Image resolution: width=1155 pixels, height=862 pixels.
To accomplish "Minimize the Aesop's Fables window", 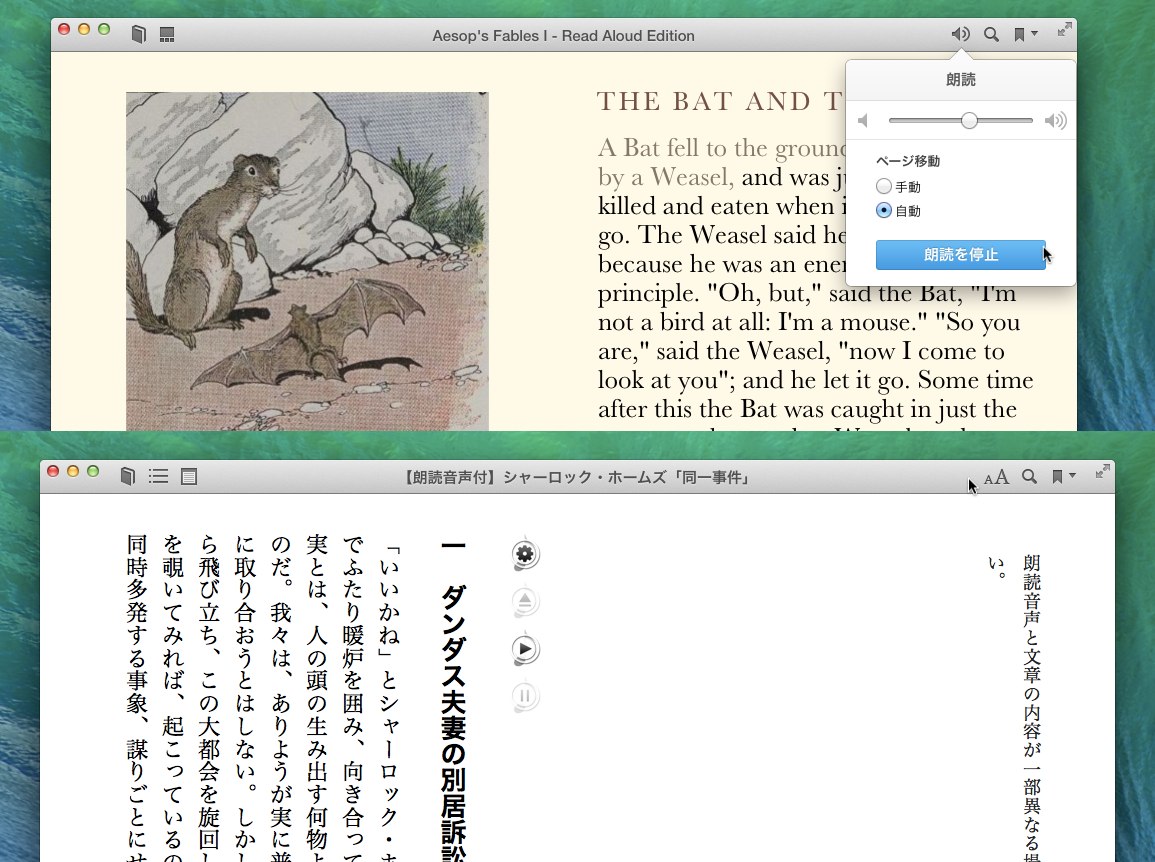I will tap(84, 29).
